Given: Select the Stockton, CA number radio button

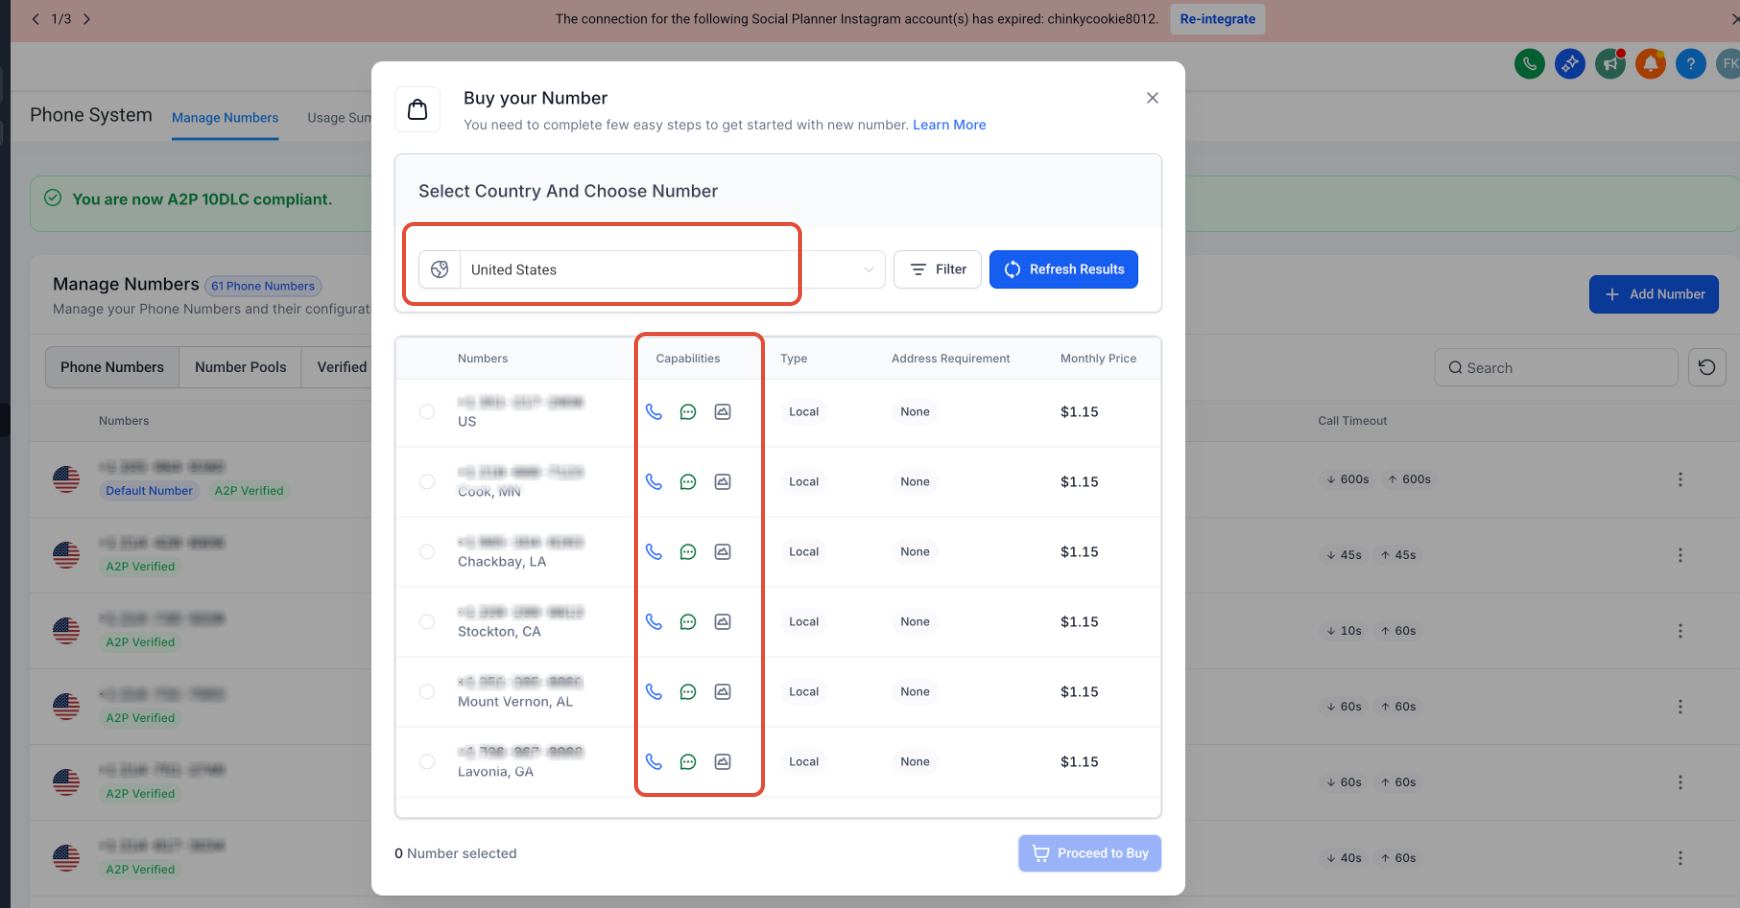Looking at the screenshot, I should click(x=427, y=621).
